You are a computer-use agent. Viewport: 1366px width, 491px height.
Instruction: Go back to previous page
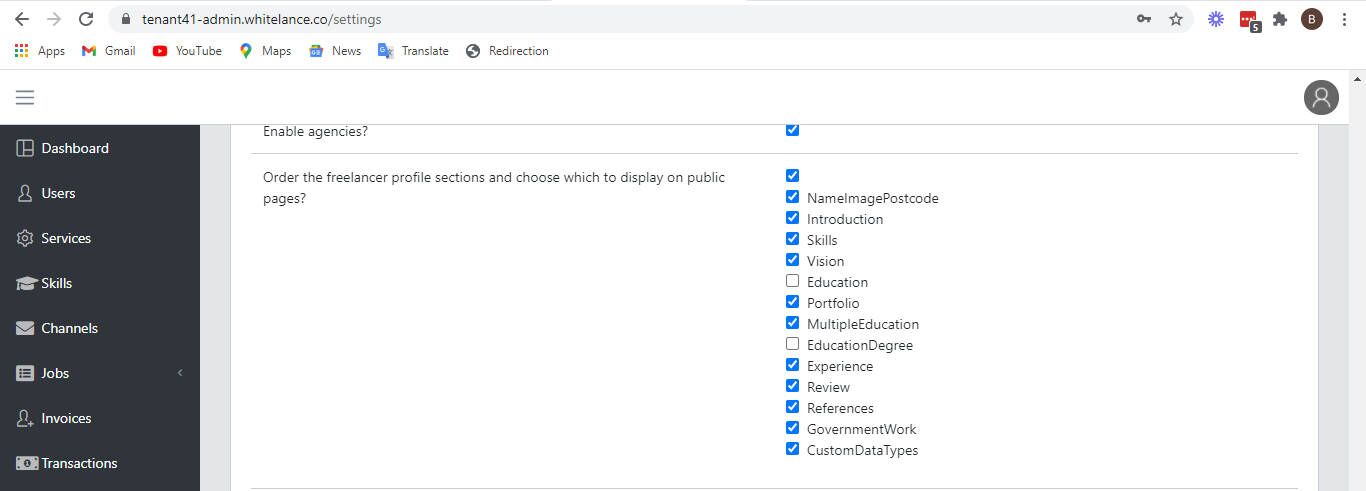[x=22, y=19]
